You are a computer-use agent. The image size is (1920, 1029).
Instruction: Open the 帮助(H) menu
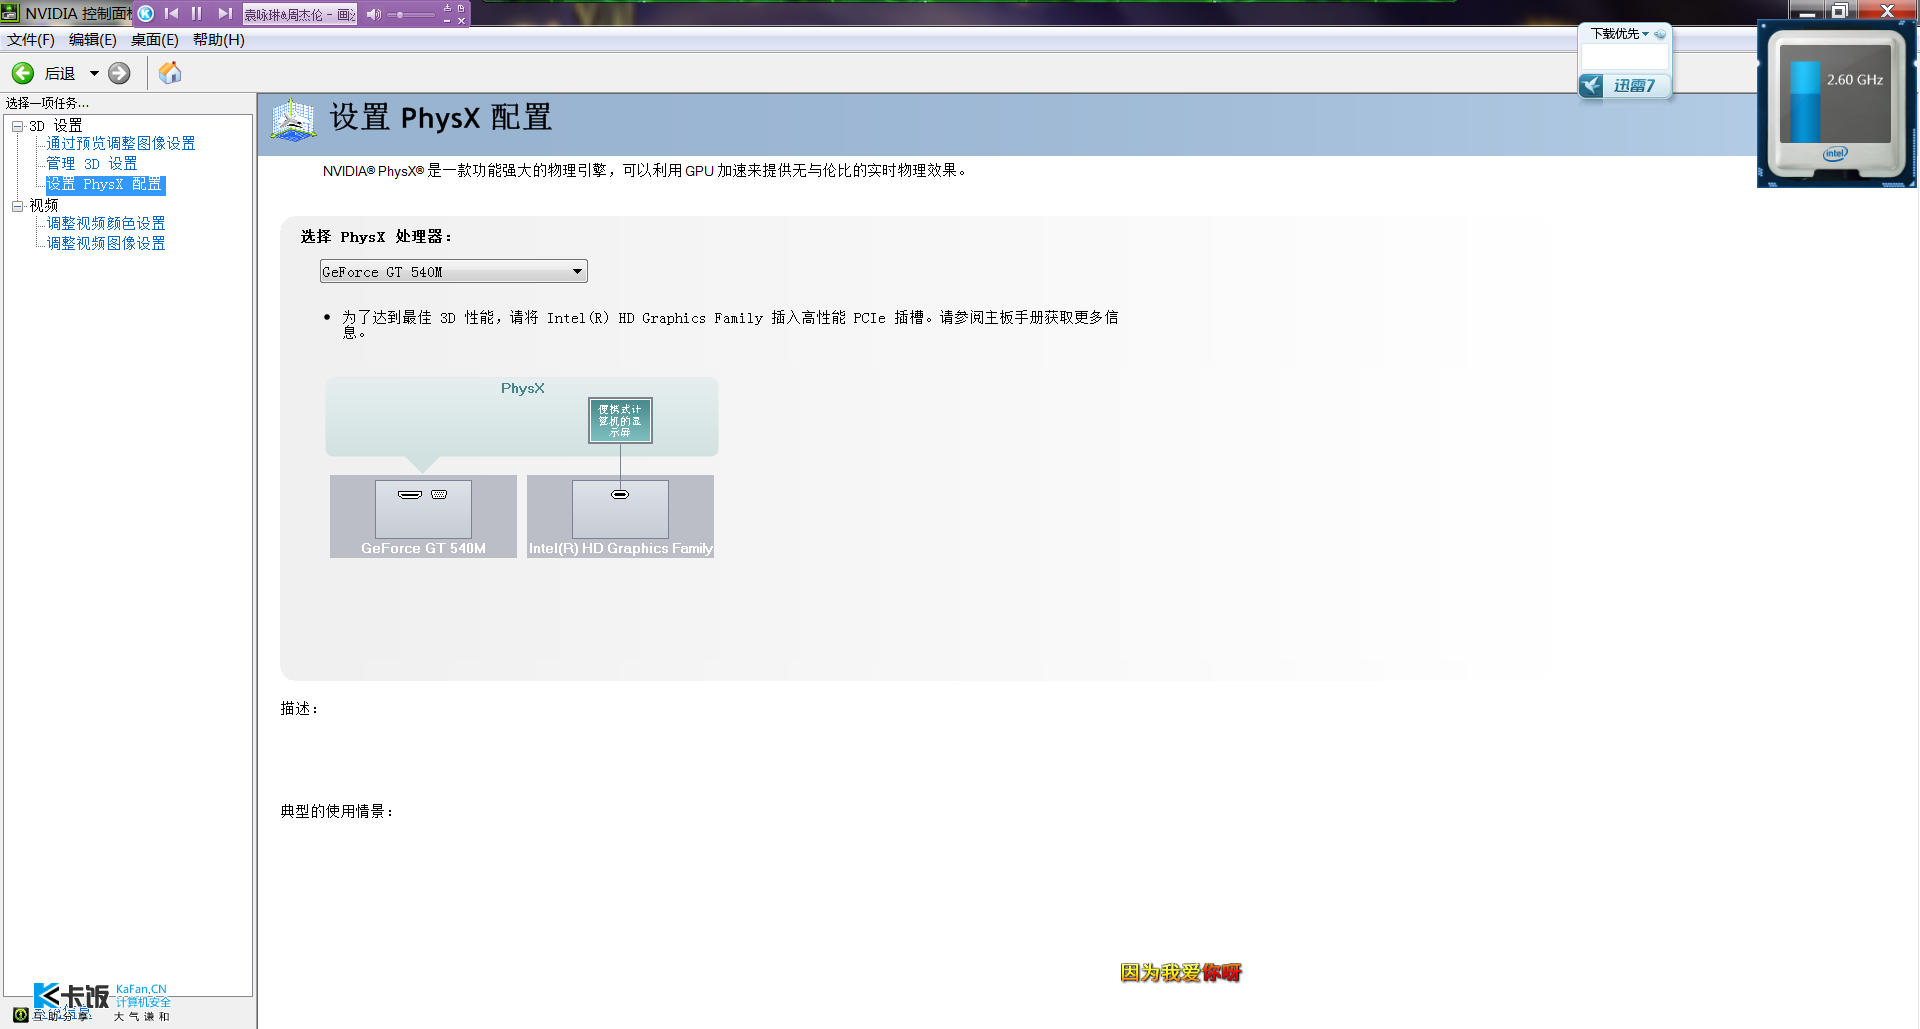pos(219,40)
